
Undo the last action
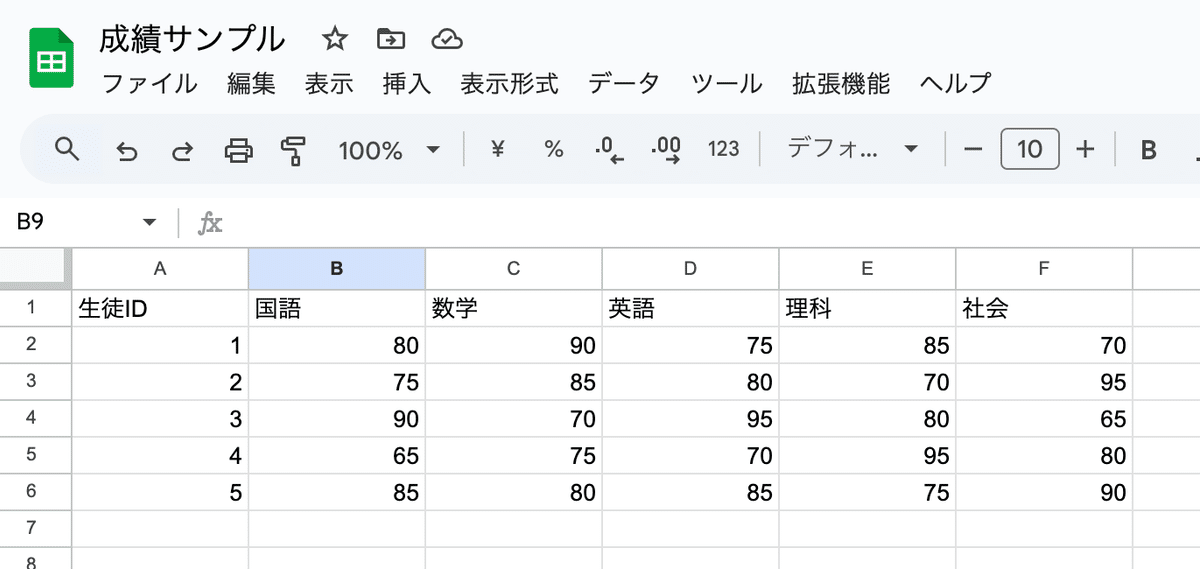click(127, 151)
